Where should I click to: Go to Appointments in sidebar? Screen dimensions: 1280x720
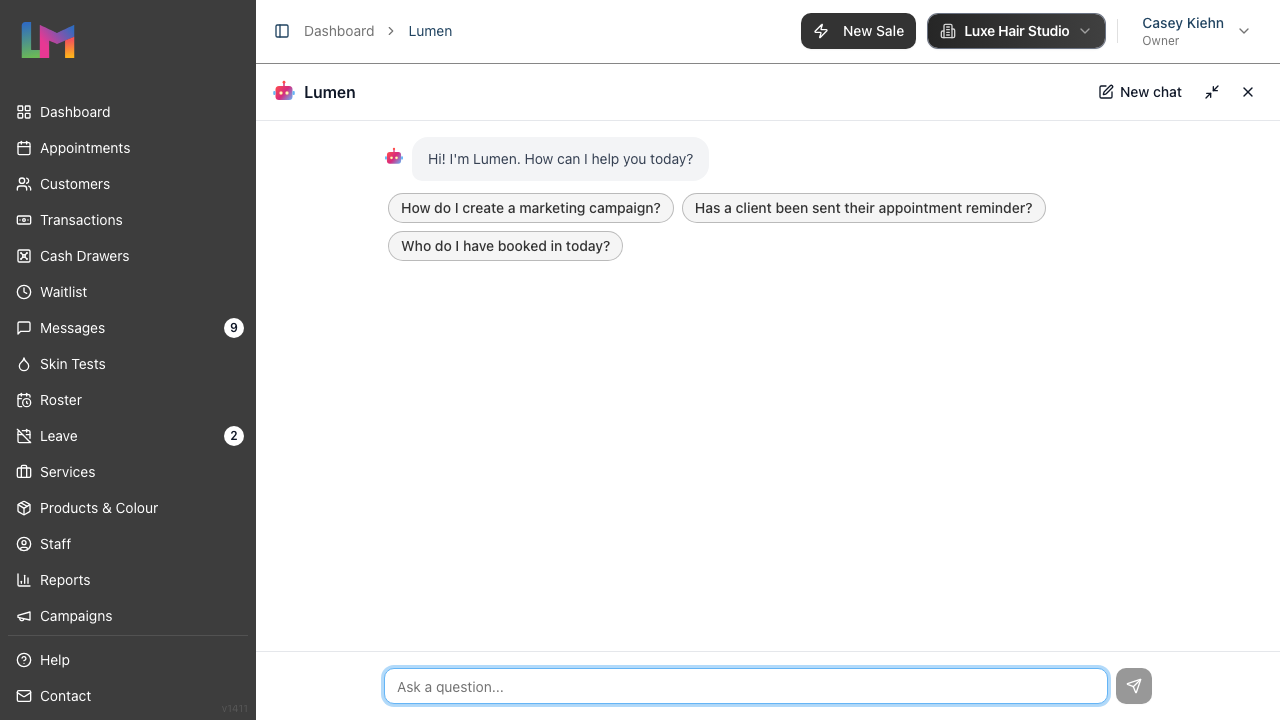[x=128, y=148]
